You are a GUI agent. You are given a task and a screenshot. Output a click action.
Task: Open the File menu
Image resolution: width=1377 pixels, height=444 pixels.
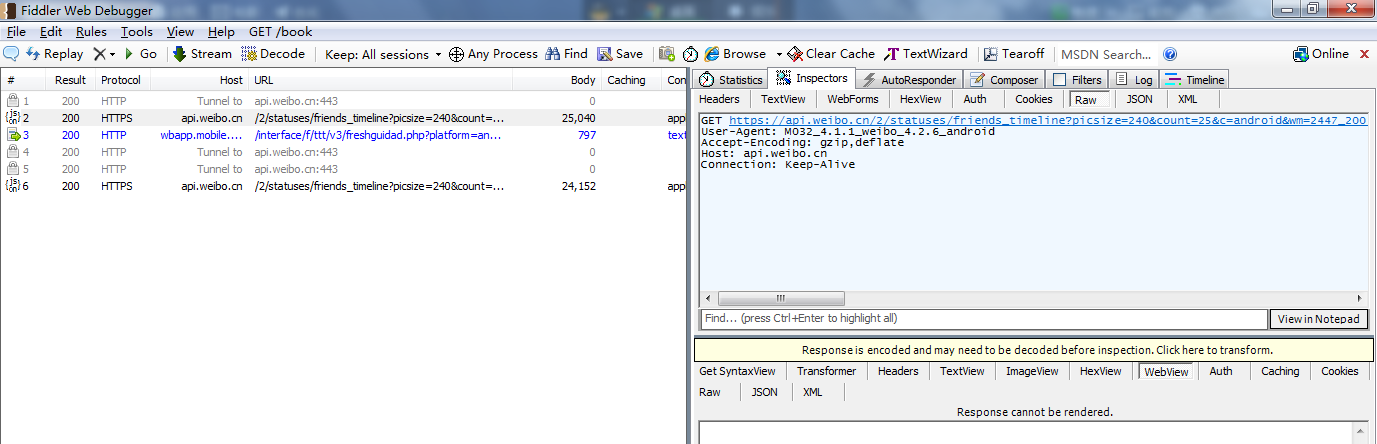coord(16,32)
